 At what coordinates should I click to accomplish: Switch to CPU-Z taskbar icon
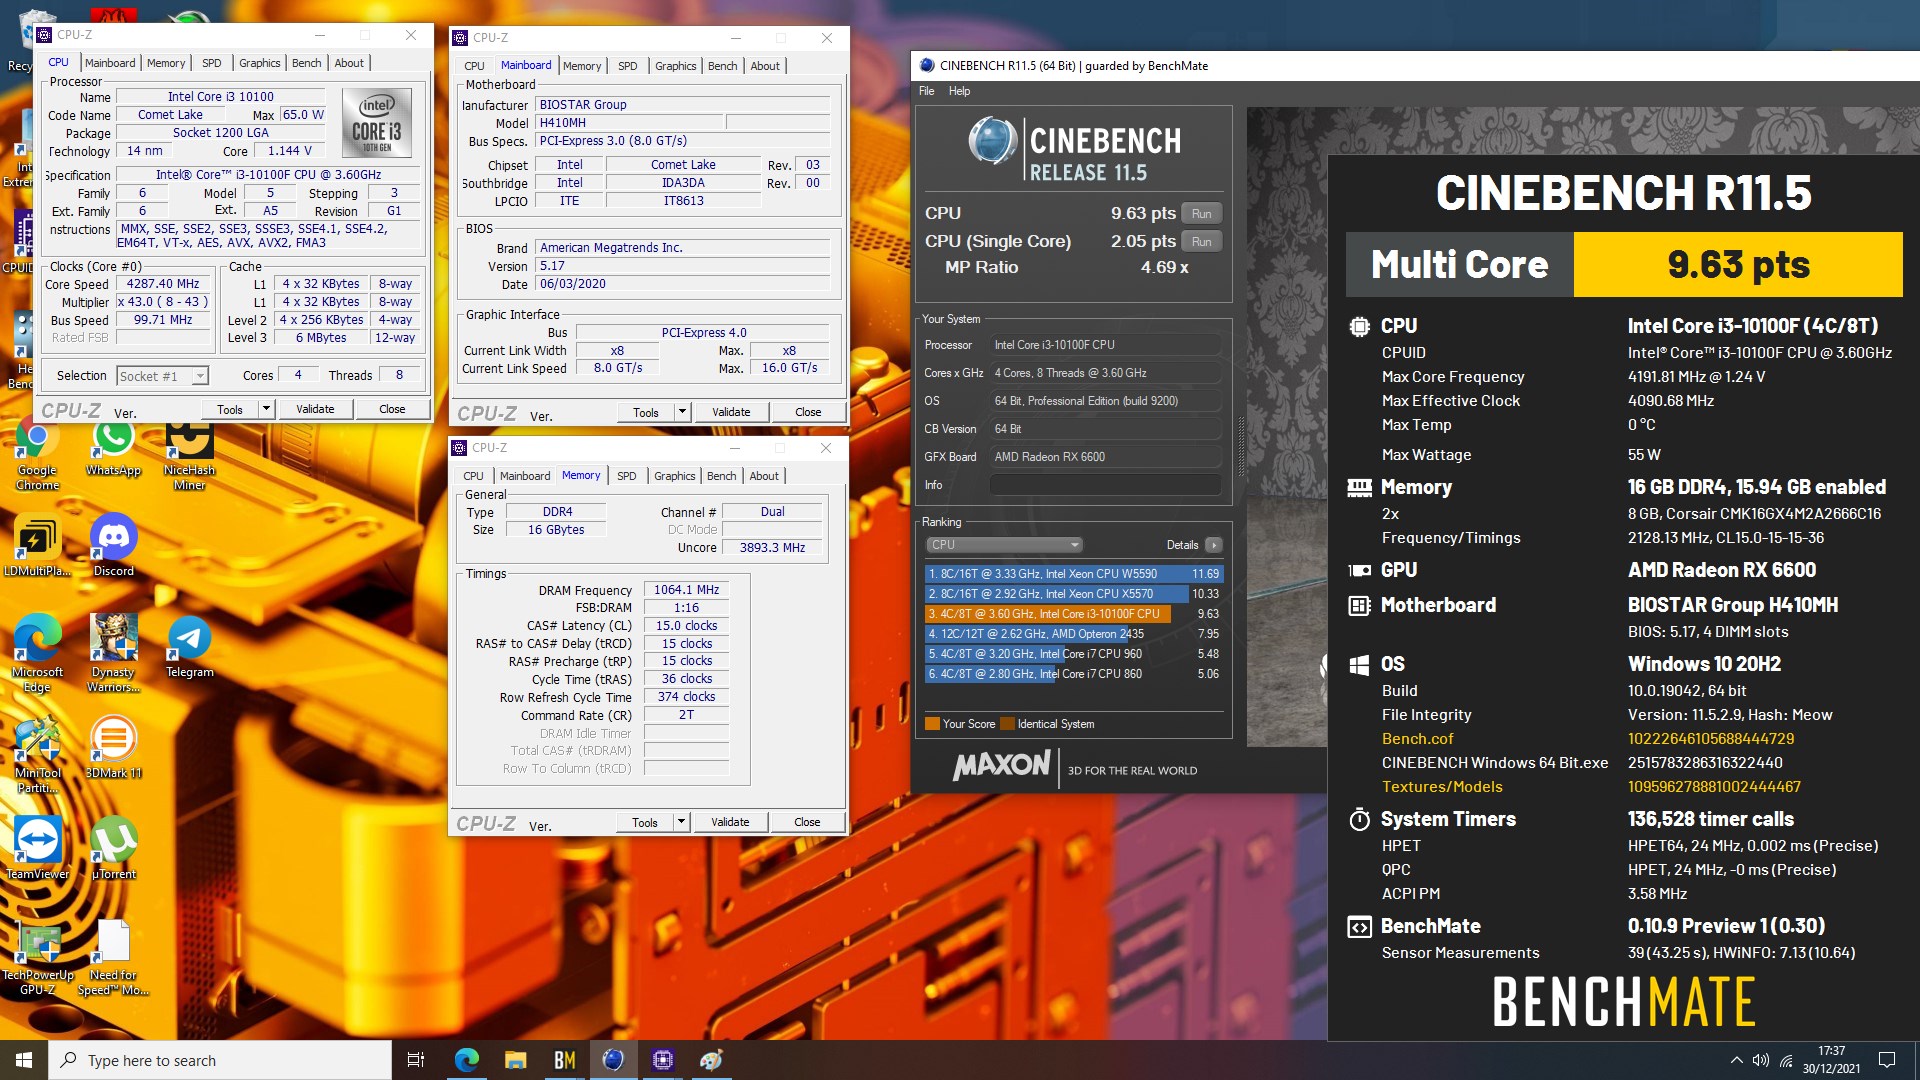[x=662, y=1060]
